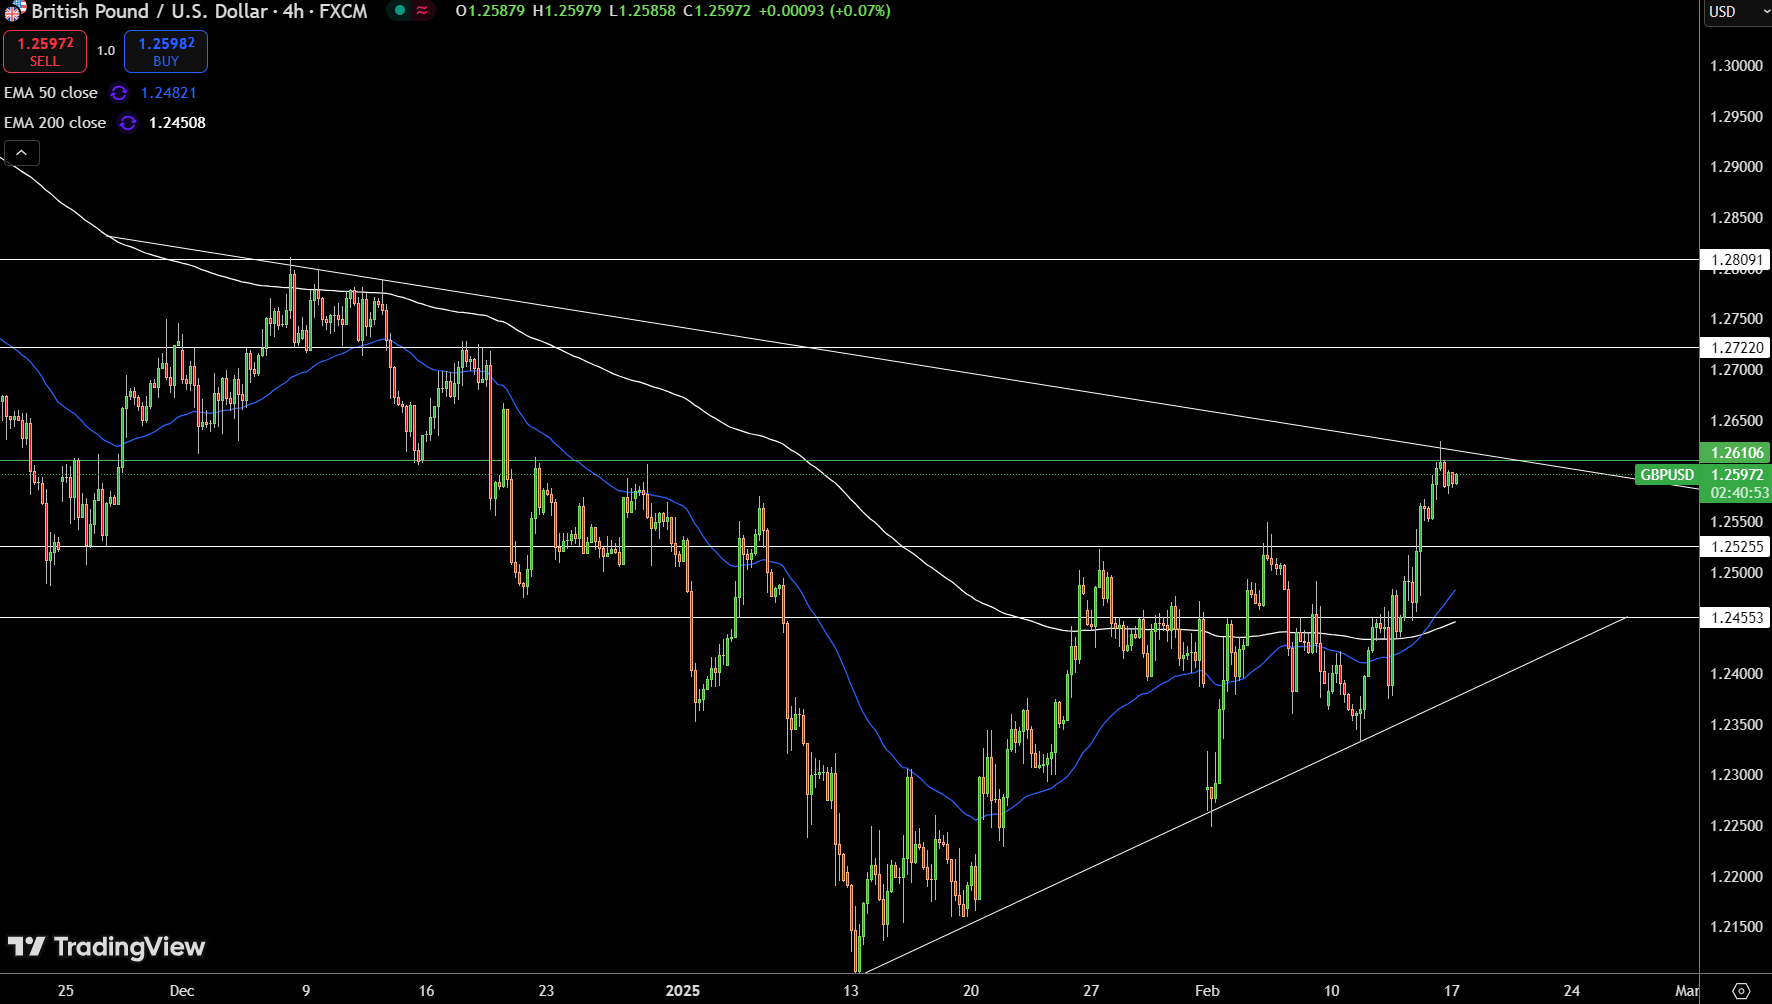Click the high value H1.25979

point(567,11)
